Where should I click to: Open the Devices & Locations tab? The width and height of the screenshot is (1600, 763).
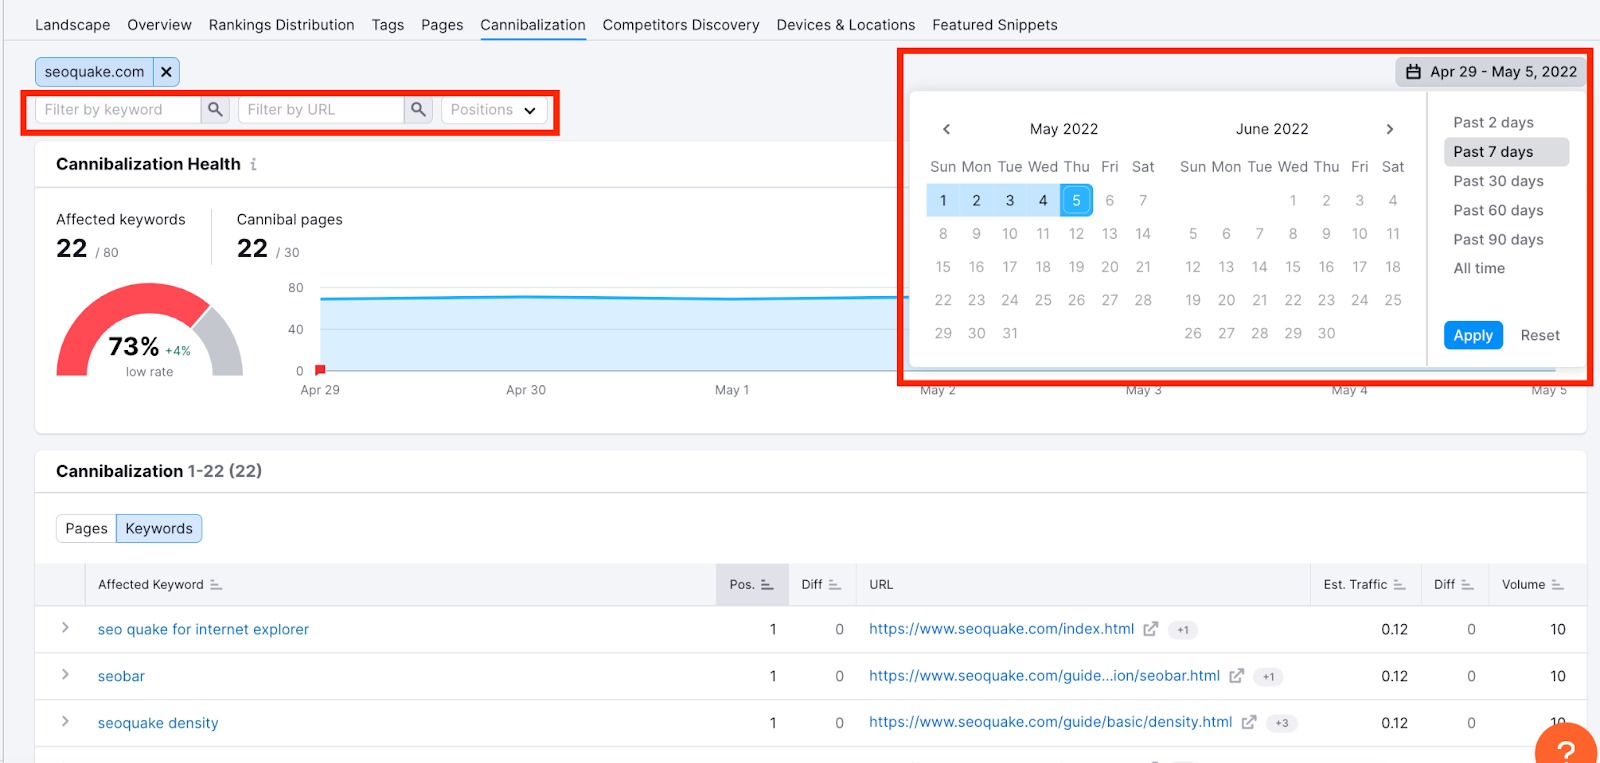[846, 25]
